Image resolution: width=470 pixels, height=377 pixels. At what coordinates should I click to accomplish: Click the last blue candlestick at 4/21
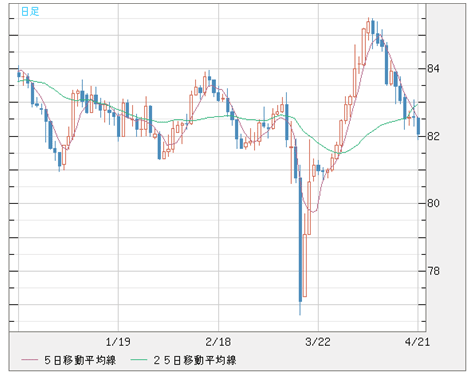coord(418,127)
